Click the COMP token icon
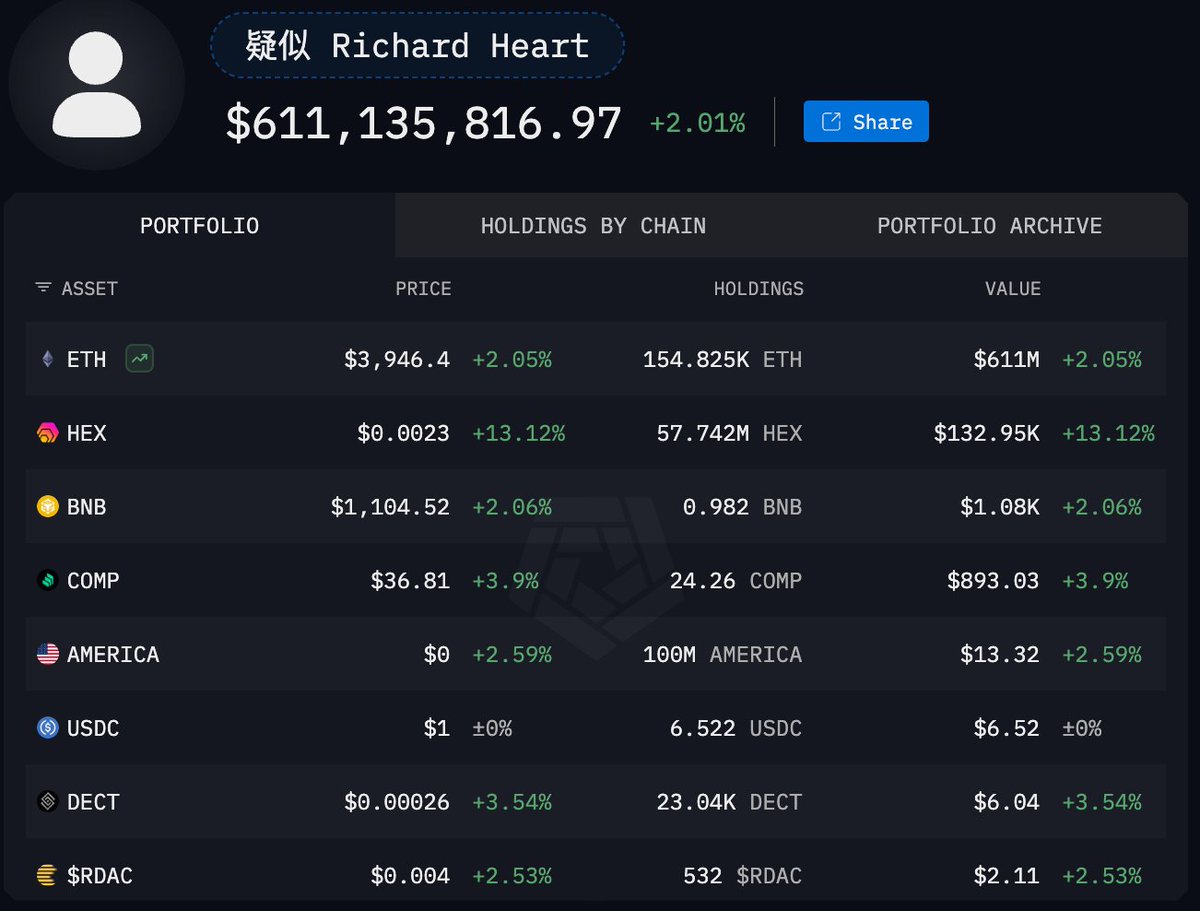This screenshot has height=911, width=1200. (47, 581)
